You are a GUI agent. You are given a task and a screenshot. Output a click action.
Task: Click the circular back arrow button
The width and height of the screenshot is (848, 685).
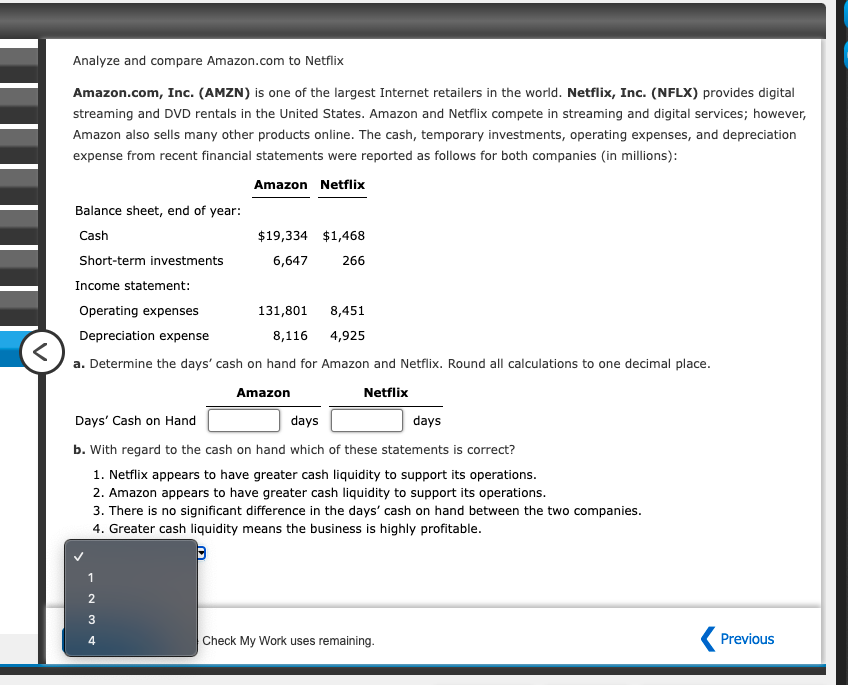[42, 352]
